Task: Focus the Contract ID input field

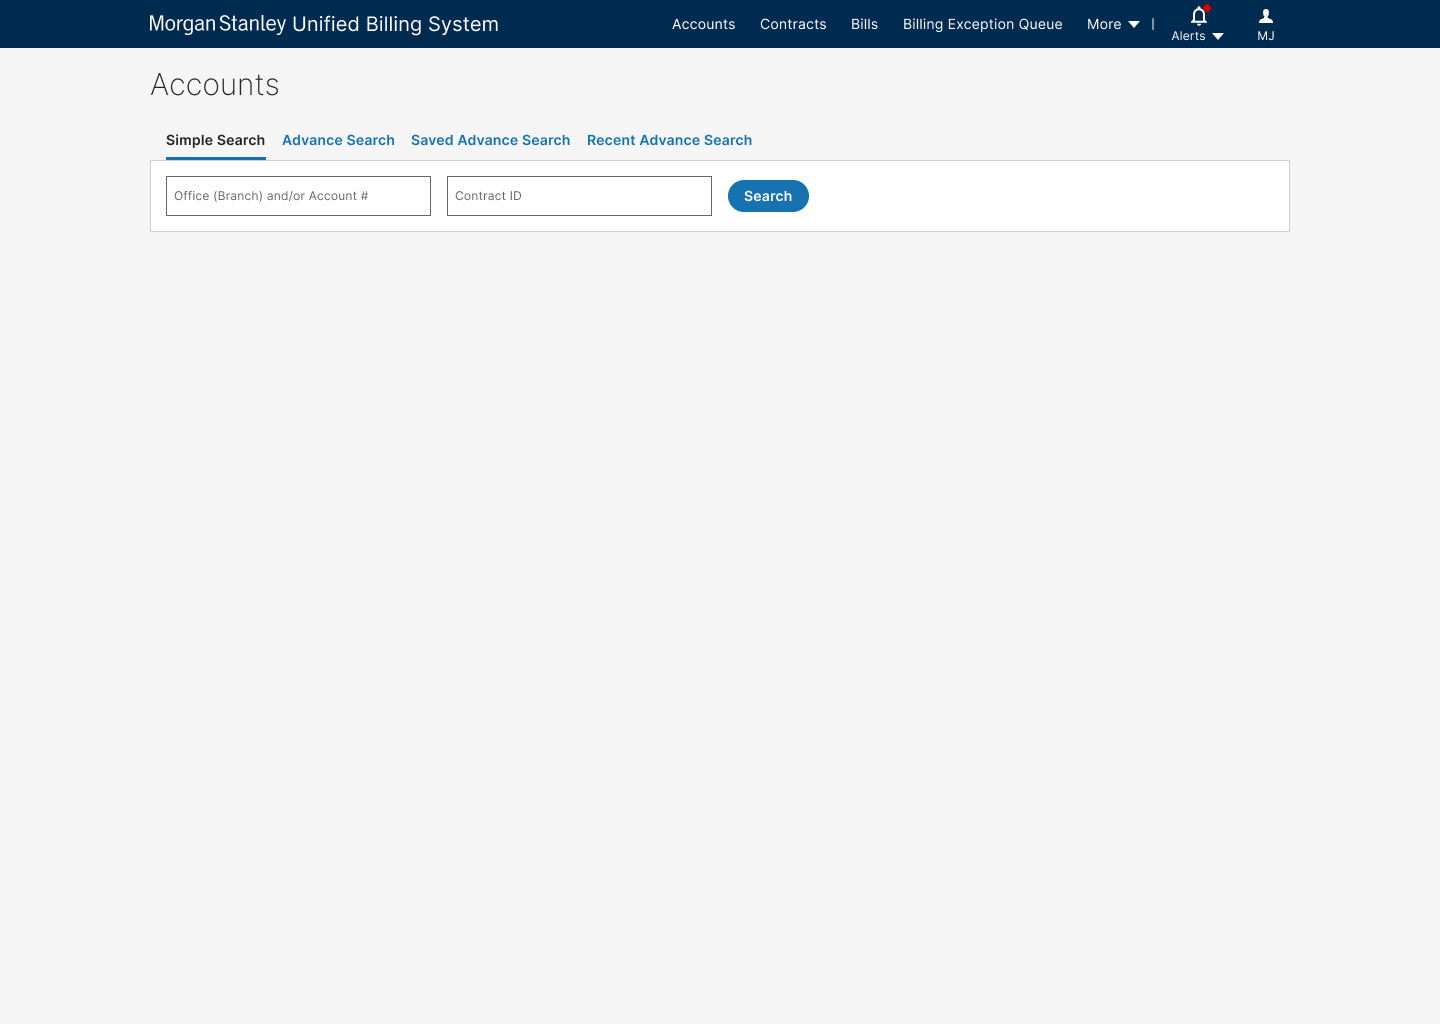Action: point(579,196)
